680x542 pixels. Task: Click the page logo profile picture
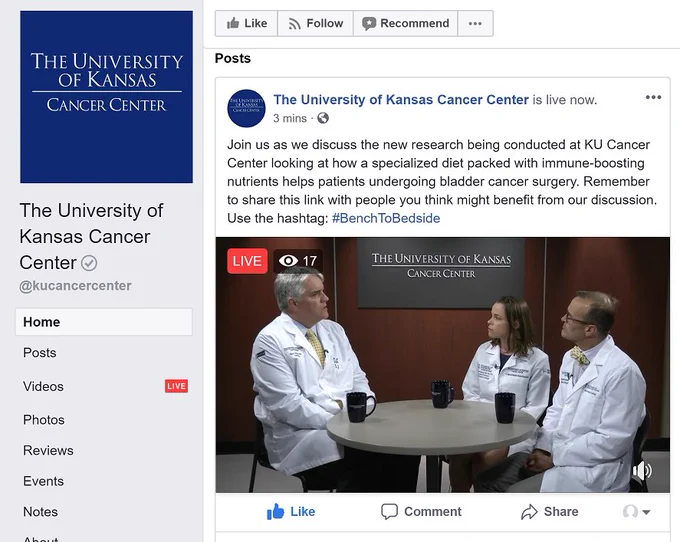(106, 97)
